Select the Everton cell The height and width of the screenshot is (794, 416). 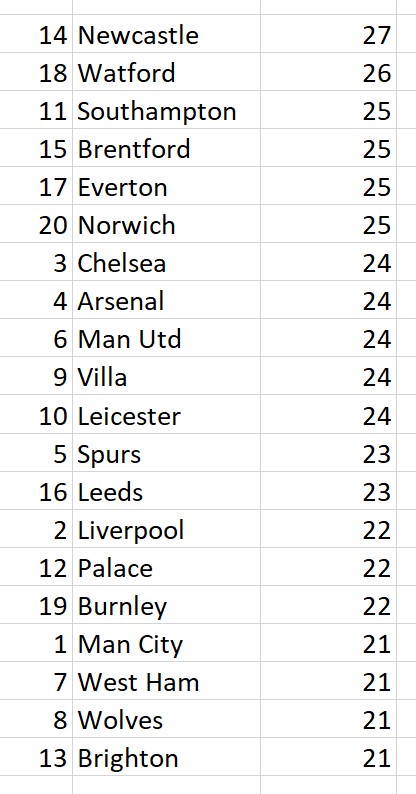(x=167, y=186)
